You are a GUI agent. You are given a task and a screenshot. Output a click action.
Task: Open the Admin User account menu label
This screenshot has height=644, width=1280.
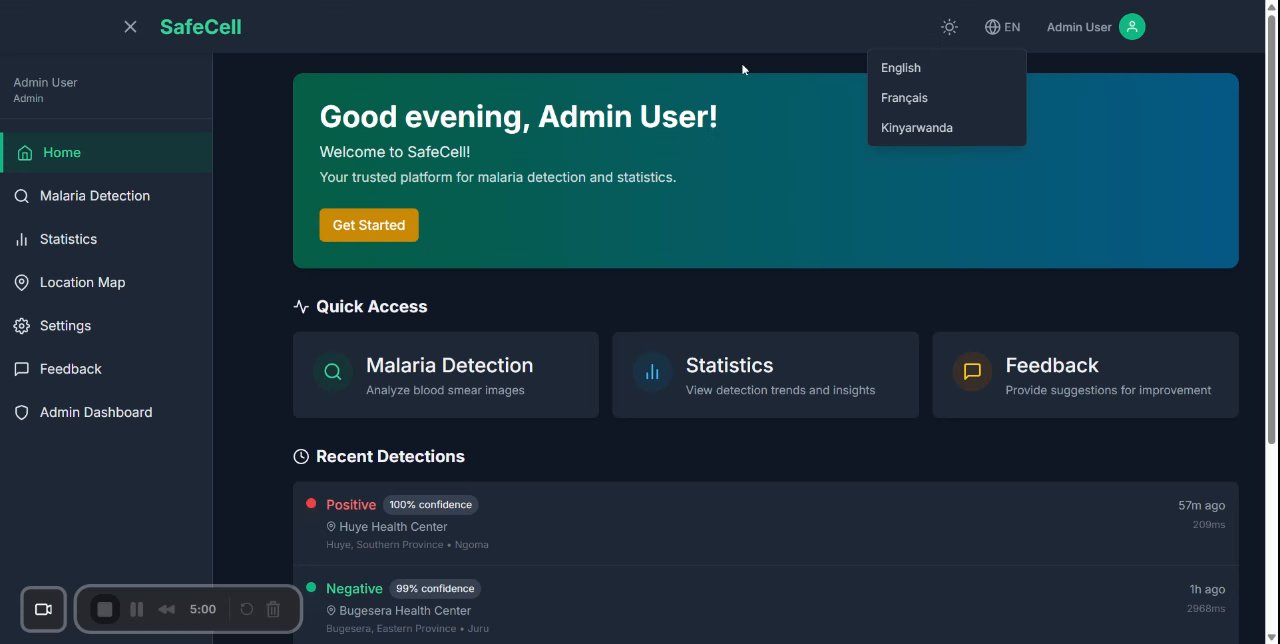(1078, 27)
